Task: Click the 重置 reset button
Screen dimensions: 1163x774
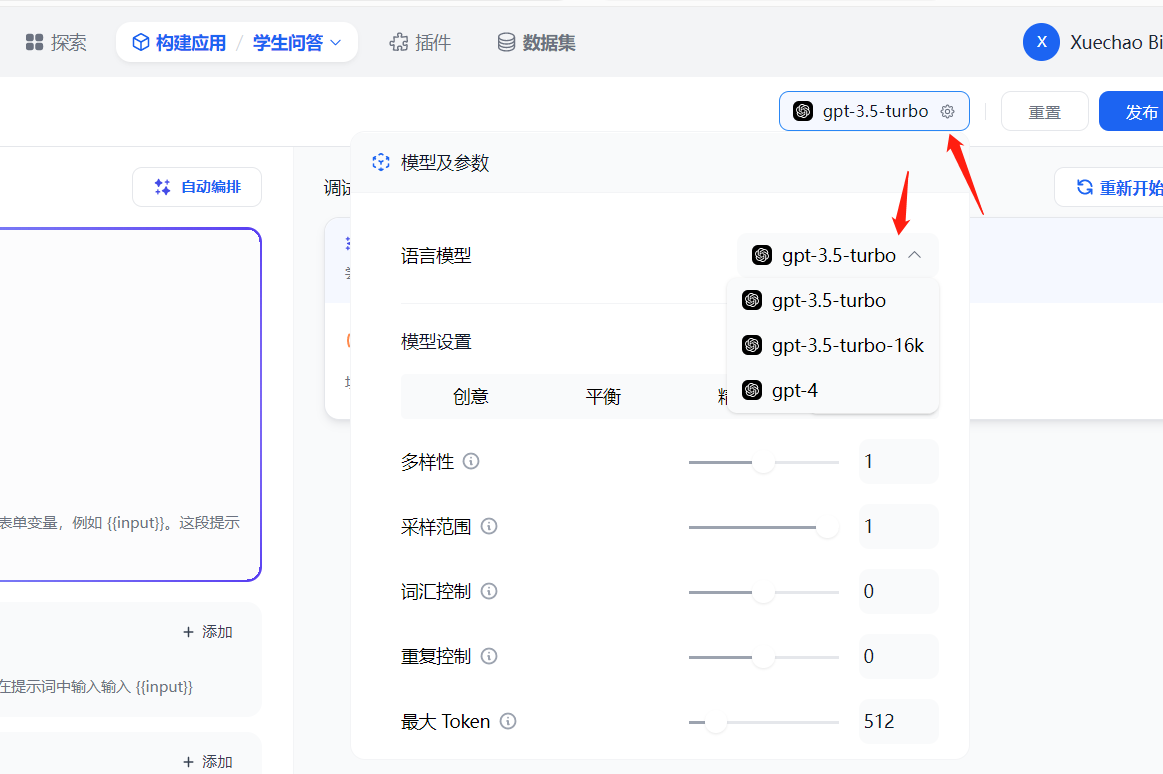Action: (x=1044, y=112)
